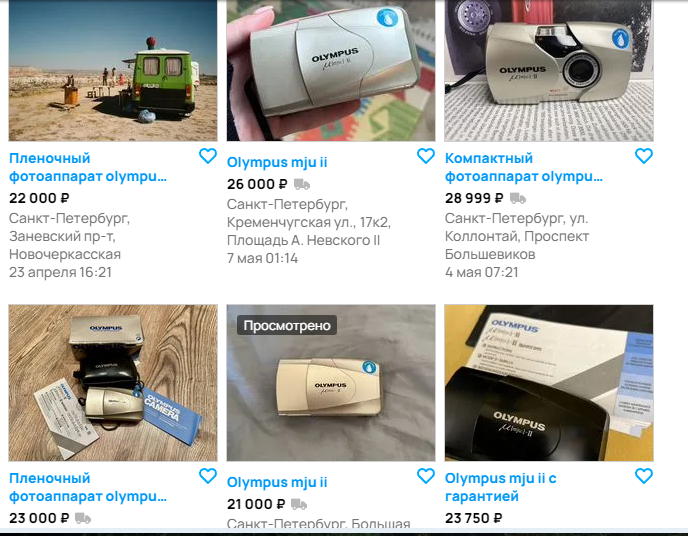Open the hand-held Olympus camera photo

pos(331,70)
